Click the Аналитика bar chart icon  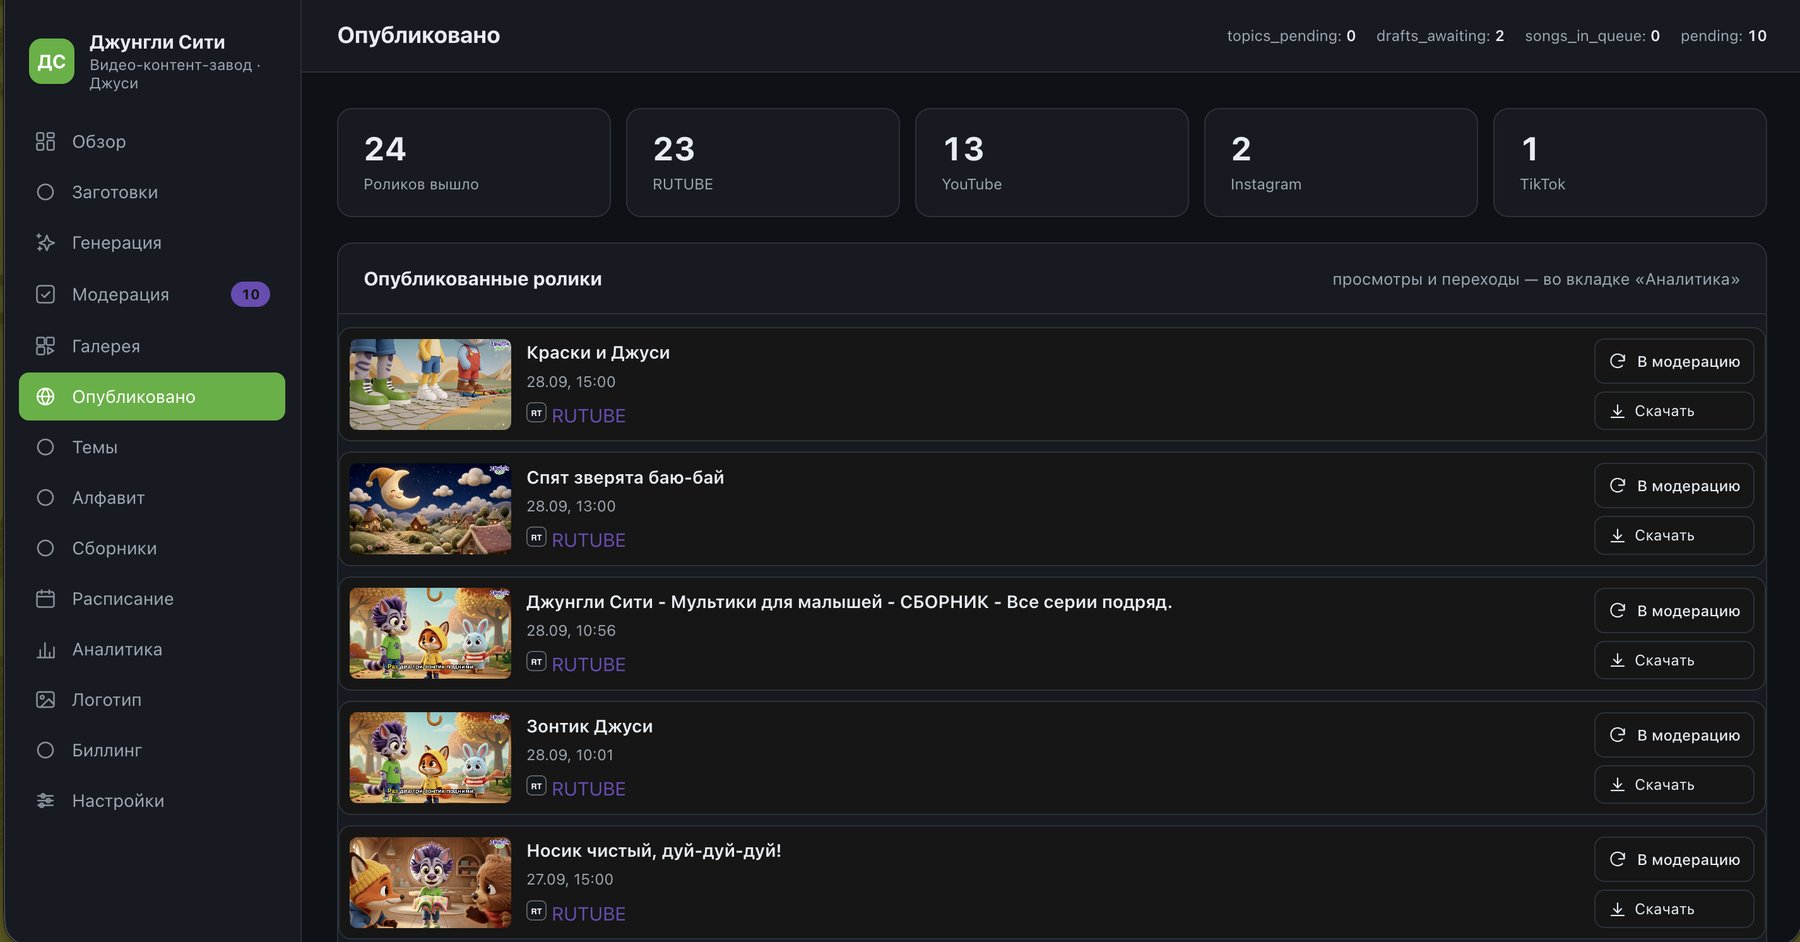45,650
